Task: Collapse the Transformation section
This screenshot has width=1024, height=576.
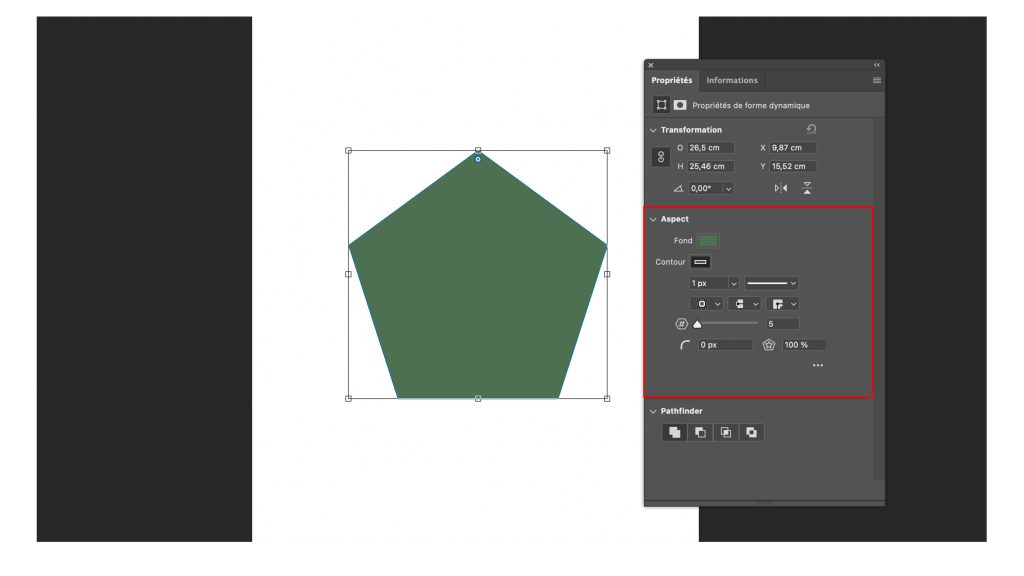Action: coord(653,130)
